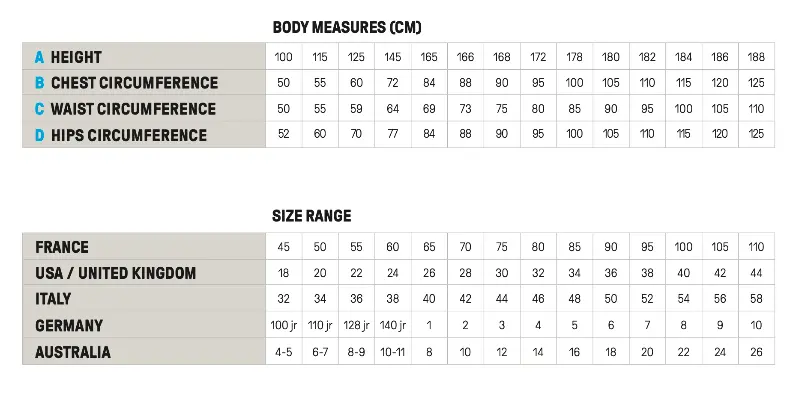Click the blue letter B beside Chest

click(x=40, y=83)
